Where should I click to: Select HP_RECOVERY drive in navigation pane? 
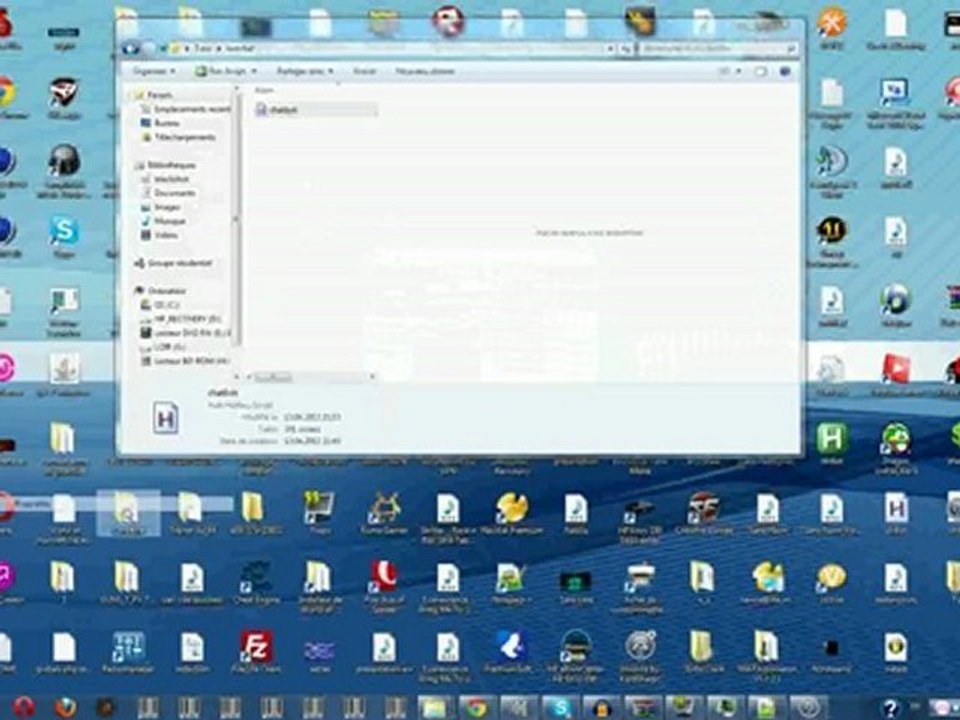(181, 319)
